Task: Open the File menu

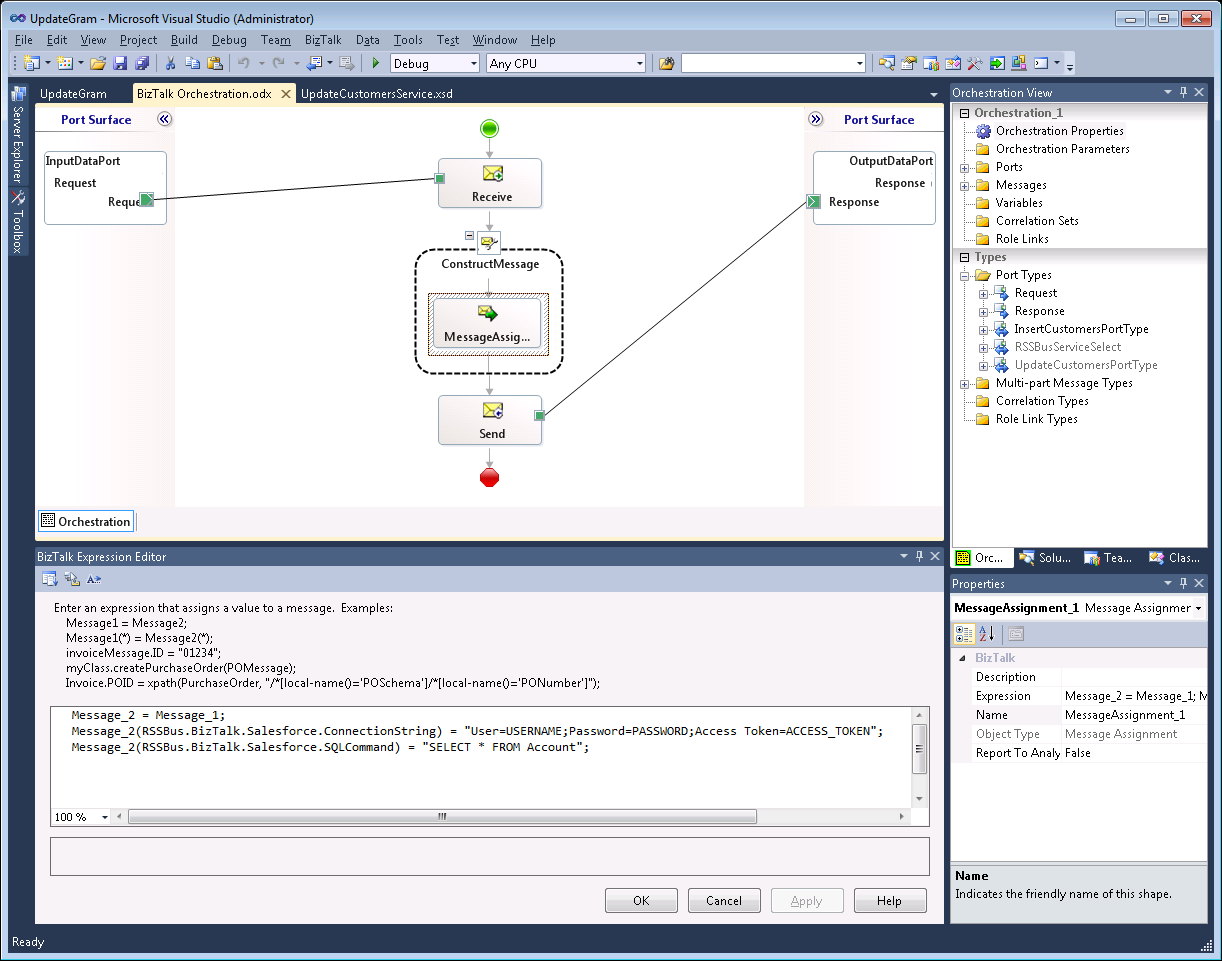Action: tap(23, 40)
